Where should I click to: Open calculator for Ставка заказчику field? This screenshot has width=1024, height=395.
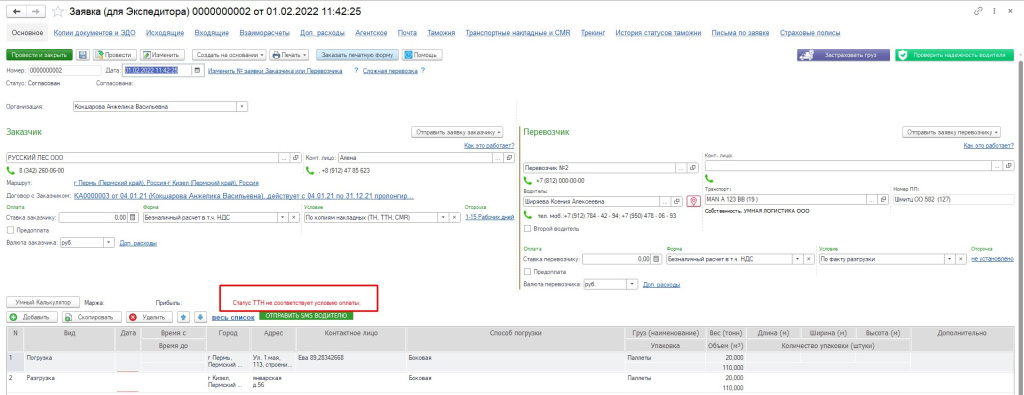(133, 217)
